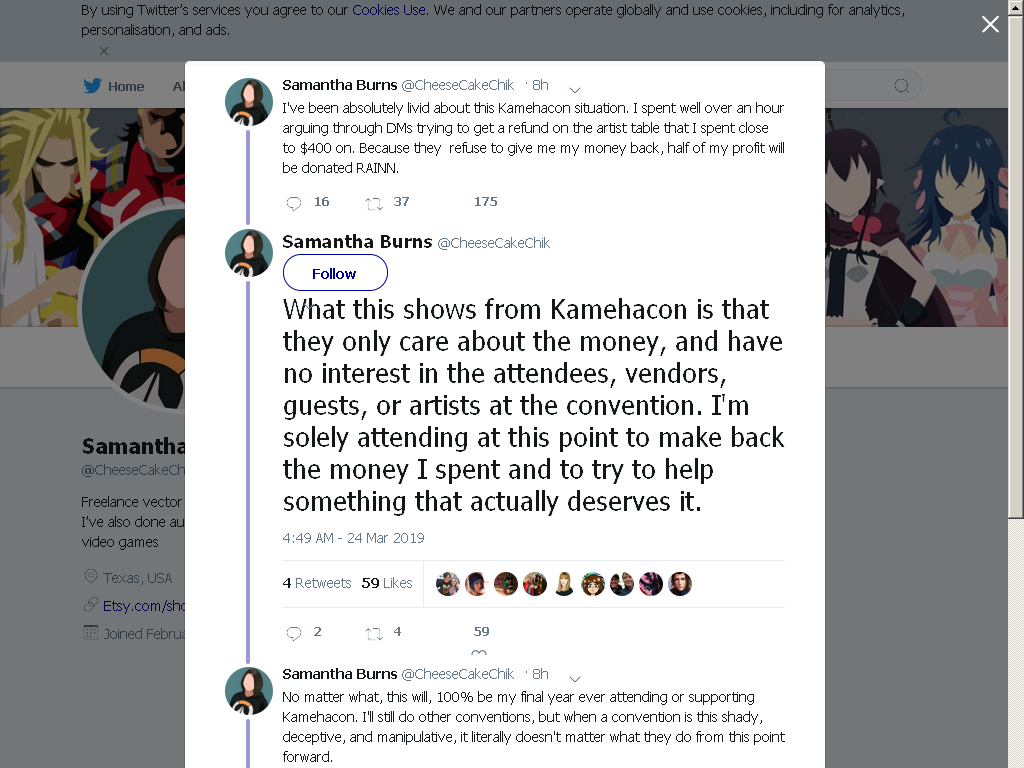
Task: Open the Cookies Use link
Action: [389, 10]
